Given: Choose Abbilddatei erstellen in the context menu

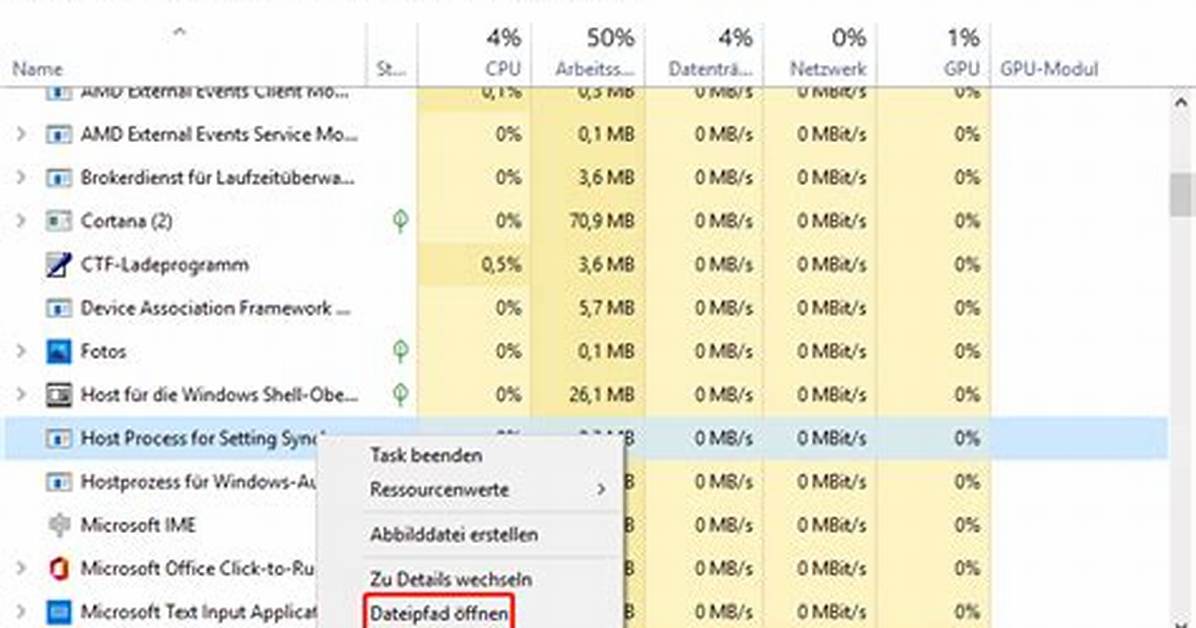Looking at the screenshot, I should click(454, 534).
